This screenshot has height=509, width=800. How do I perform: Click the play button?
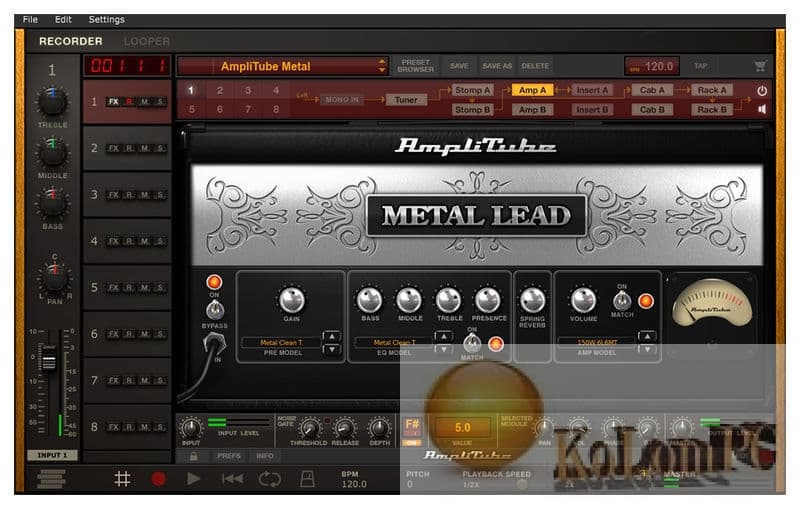193,479
